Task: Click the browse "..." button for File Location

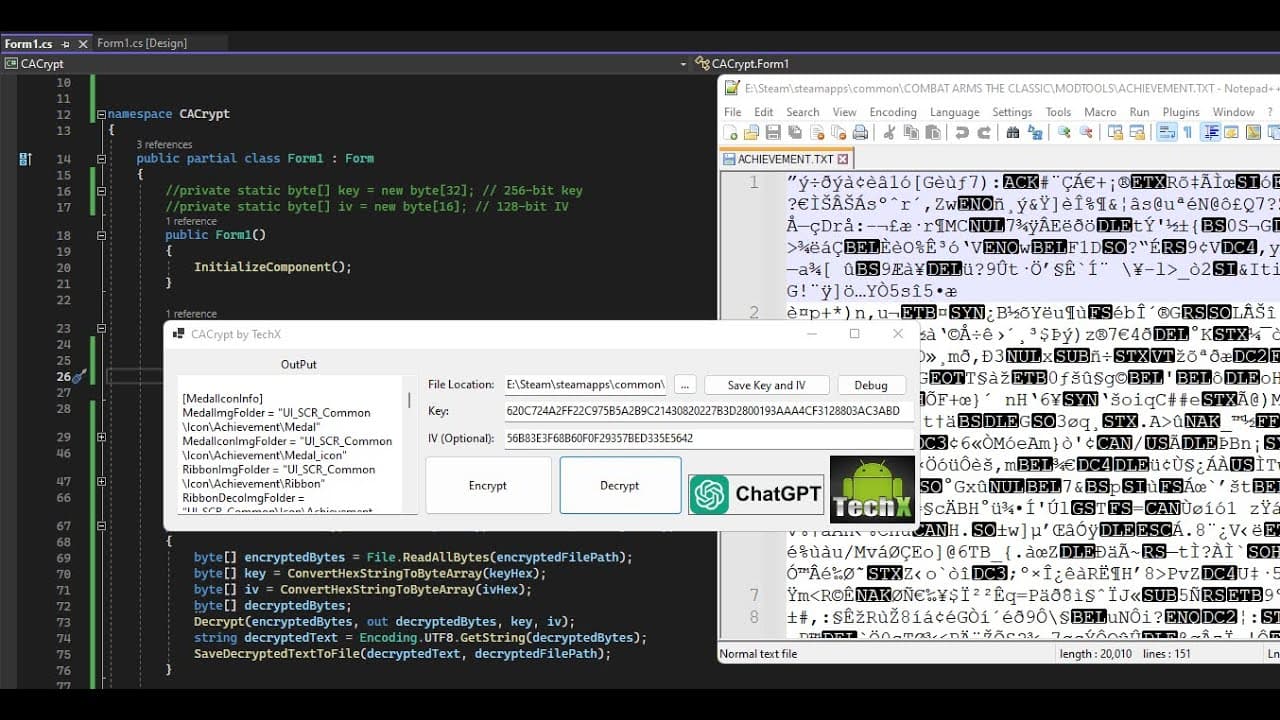Action: 684,385
